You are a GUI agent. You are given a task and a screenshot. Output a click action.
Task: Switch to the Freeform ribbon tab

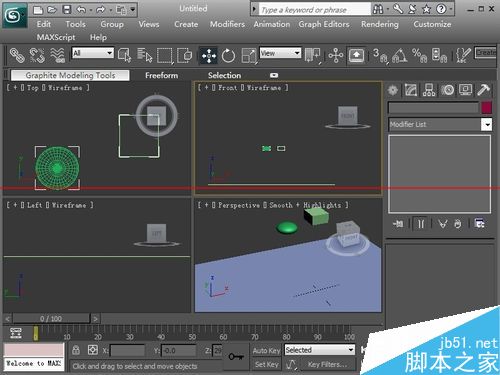tap(161, 75)
